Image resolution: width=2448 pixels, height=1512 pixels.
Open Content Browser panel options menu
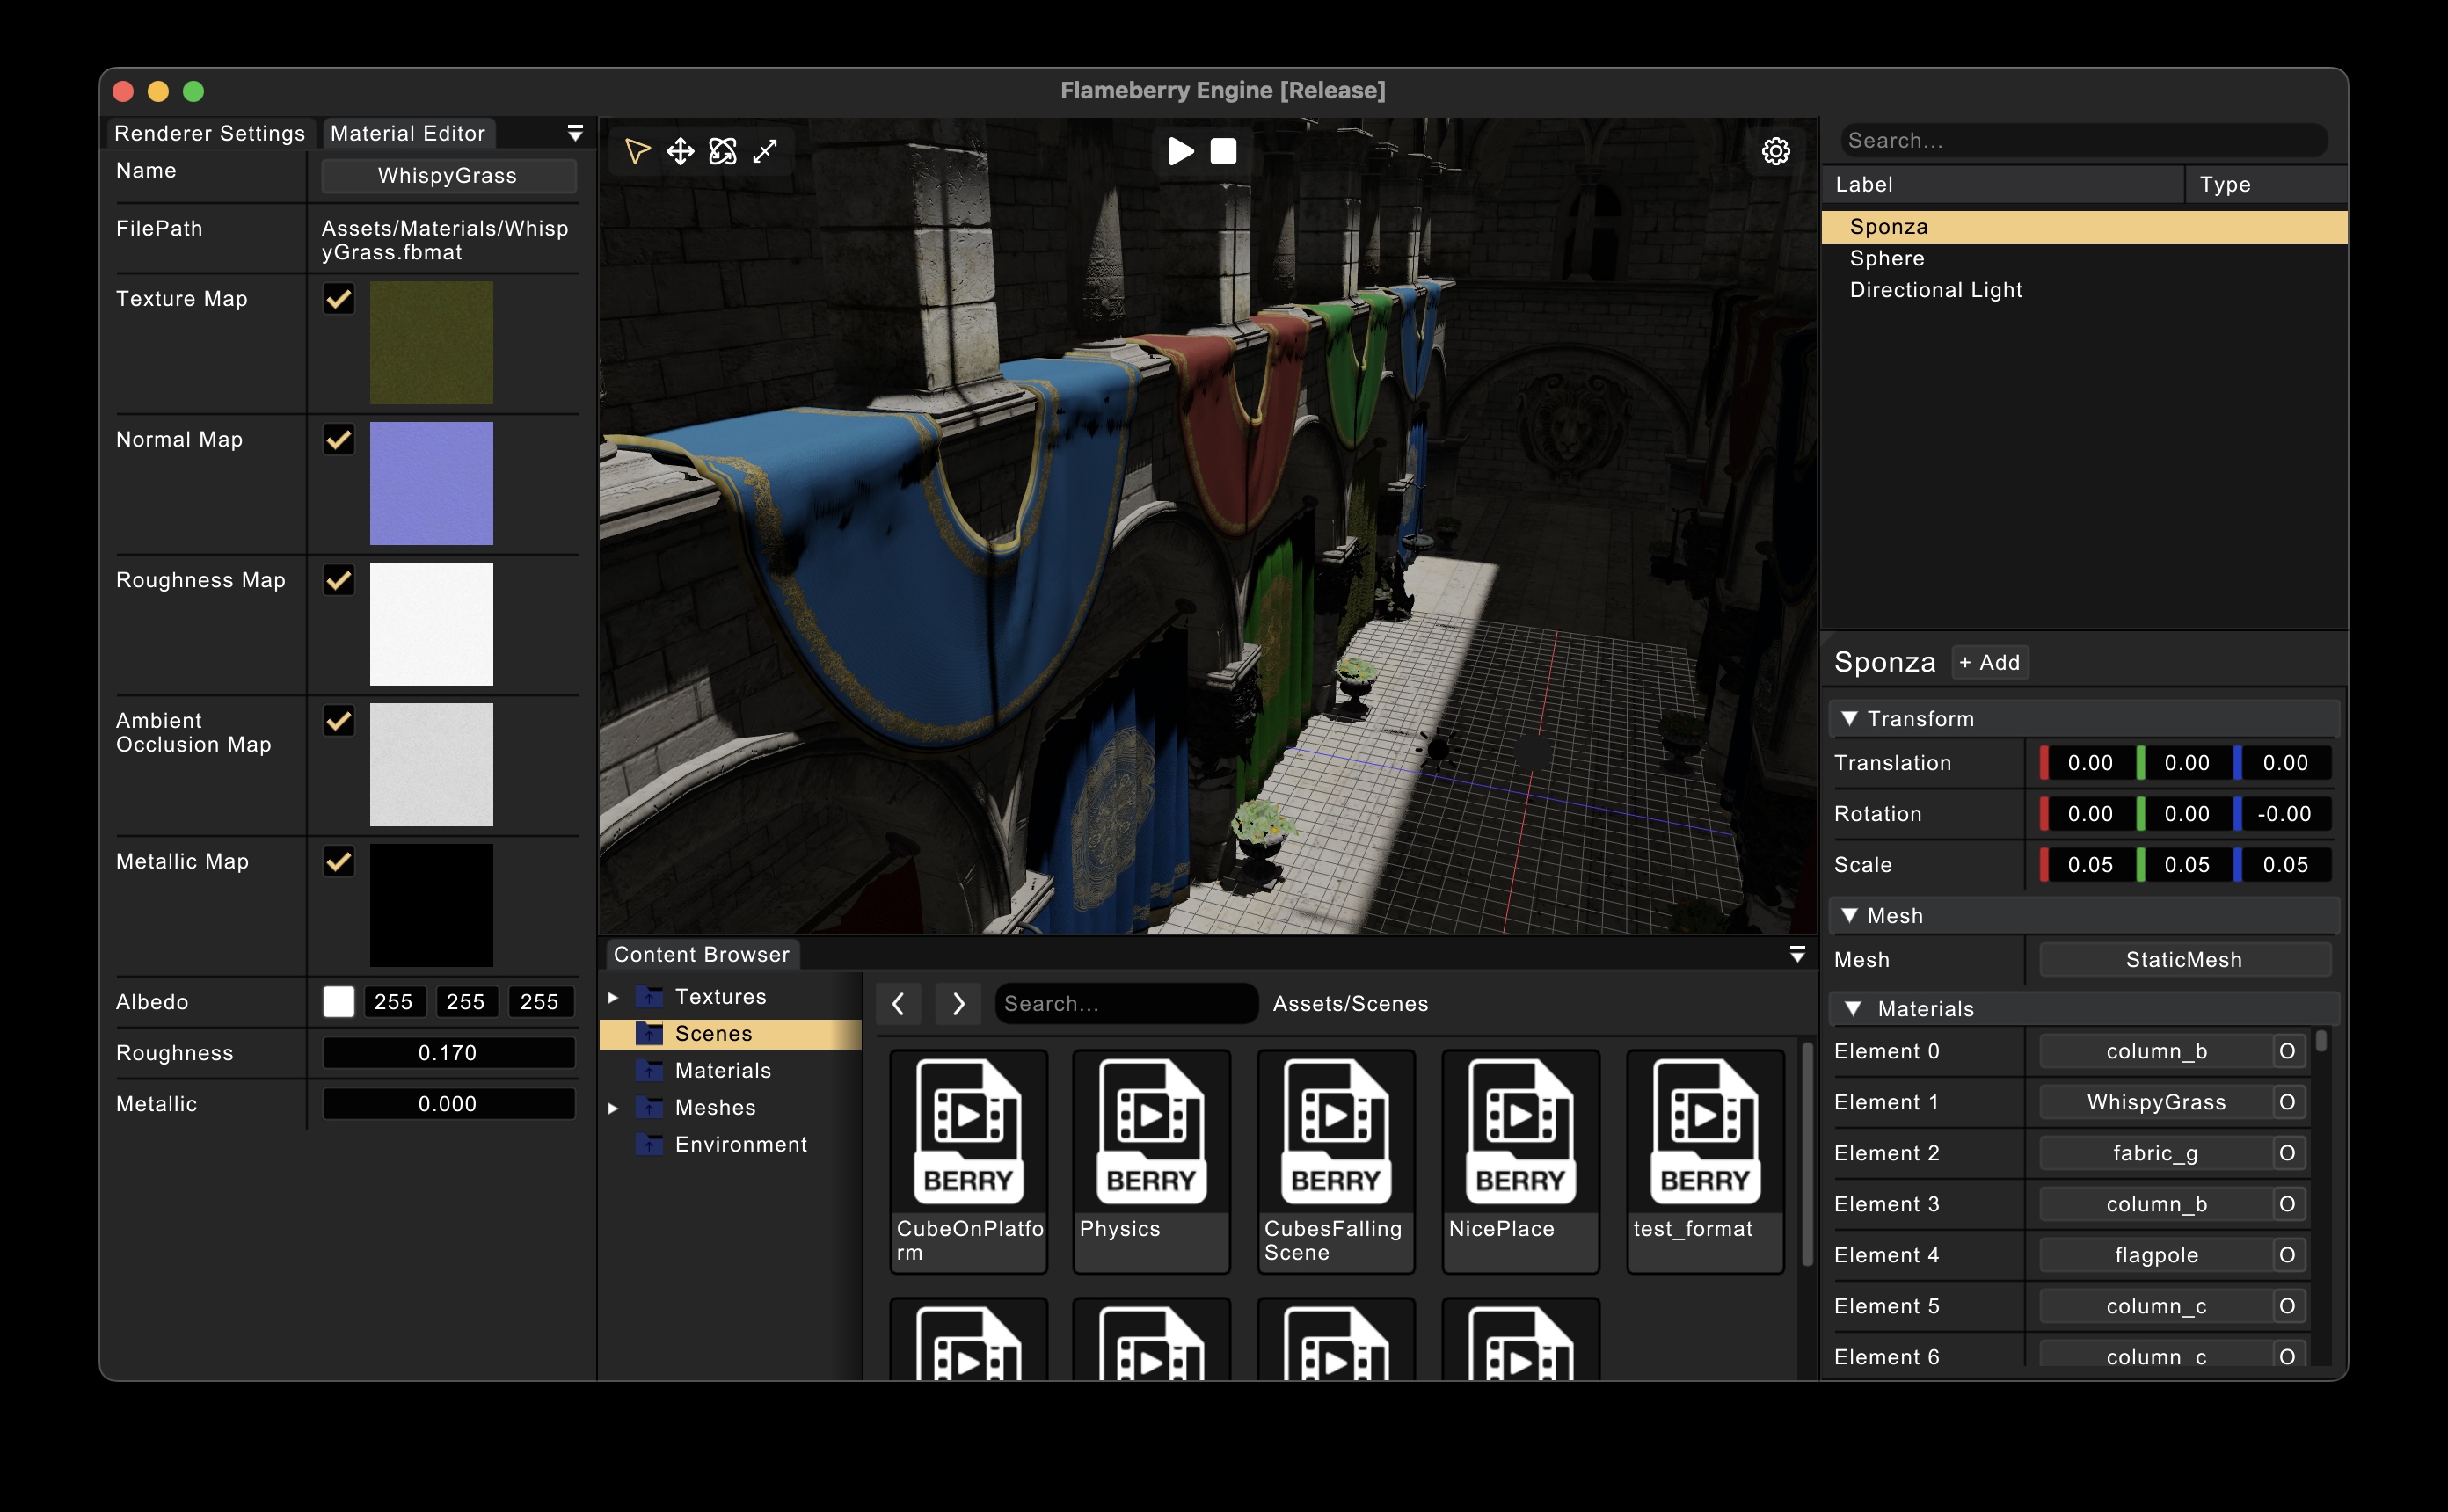(x=1797, y=954)
